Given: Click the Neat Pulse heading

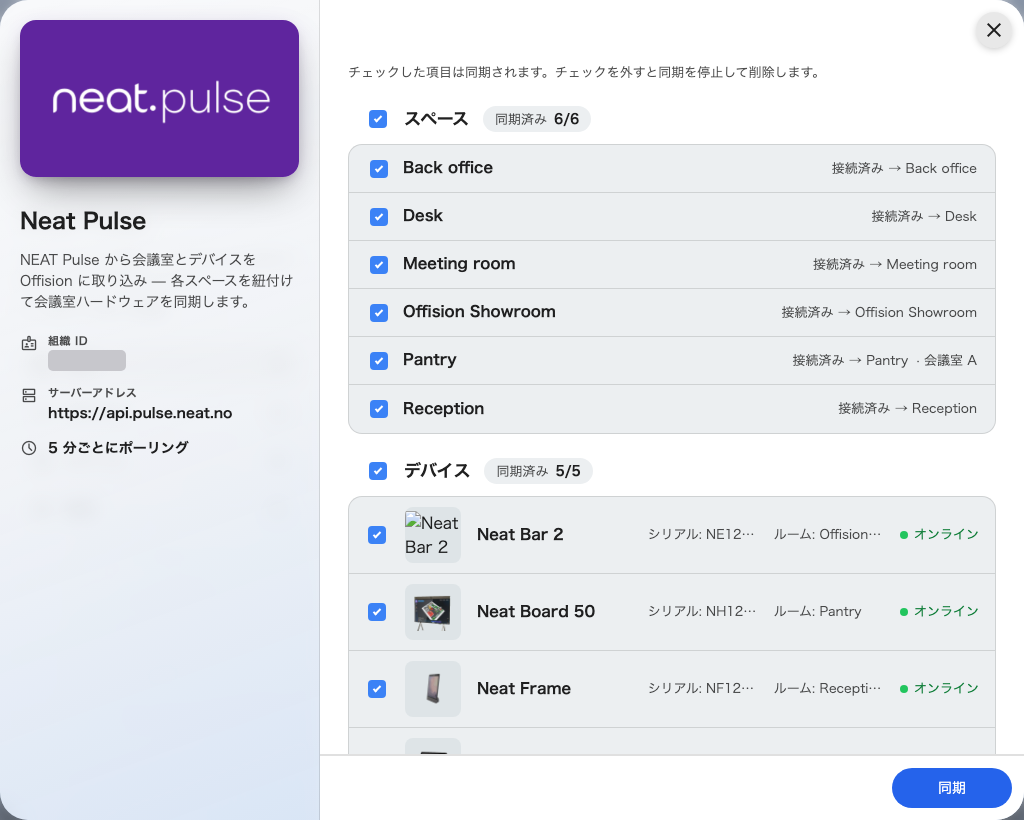Looking at the screenshot, I should [x=83, y=221].
